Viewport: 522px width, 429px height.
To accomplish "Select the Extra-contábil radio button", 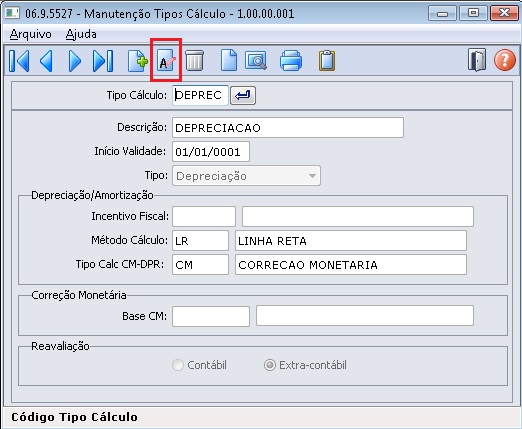I will coord(270,365).
